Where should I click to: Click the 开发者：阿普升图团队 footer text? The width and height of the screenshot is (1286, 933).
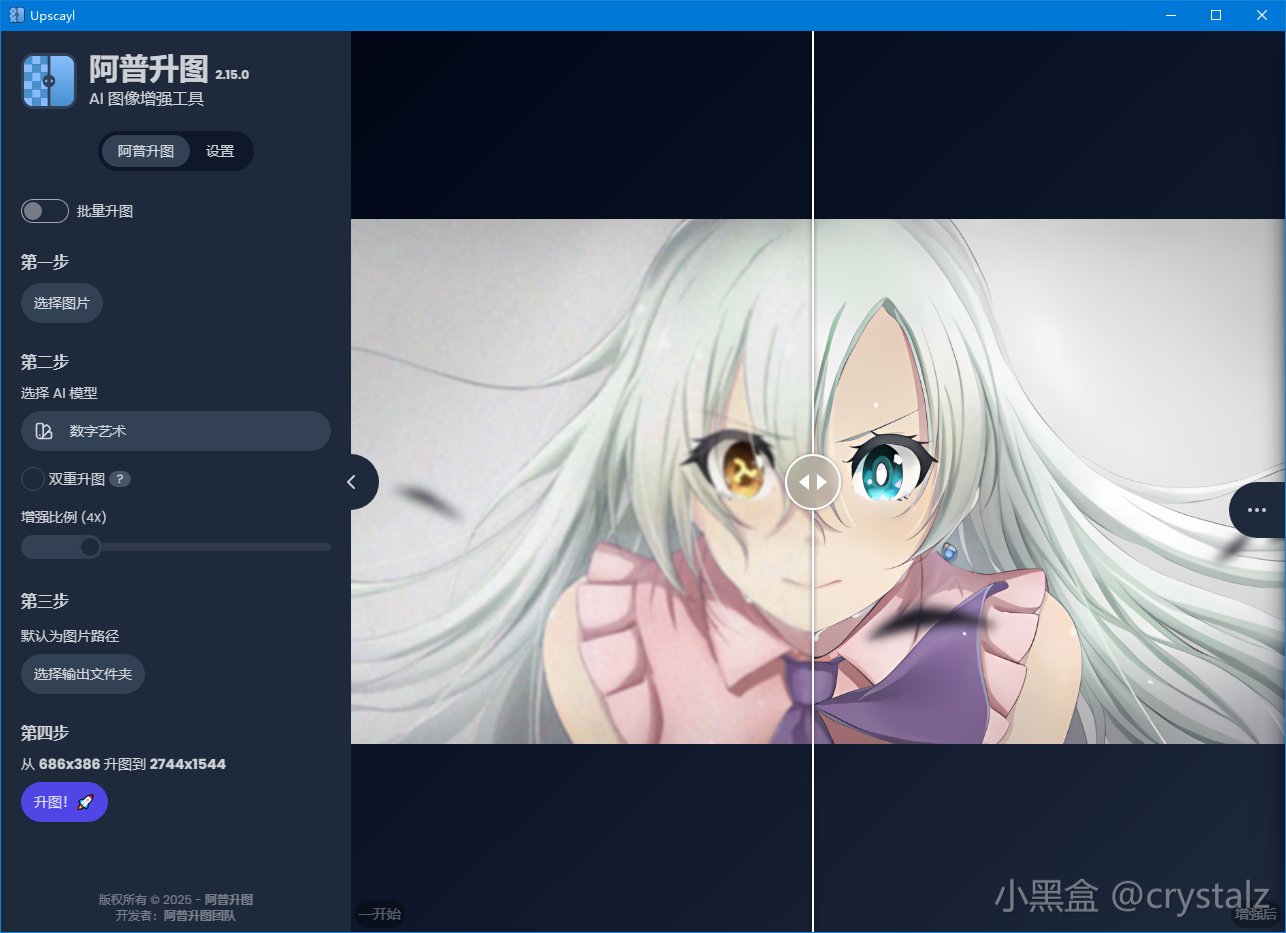(x=176, y=915)
